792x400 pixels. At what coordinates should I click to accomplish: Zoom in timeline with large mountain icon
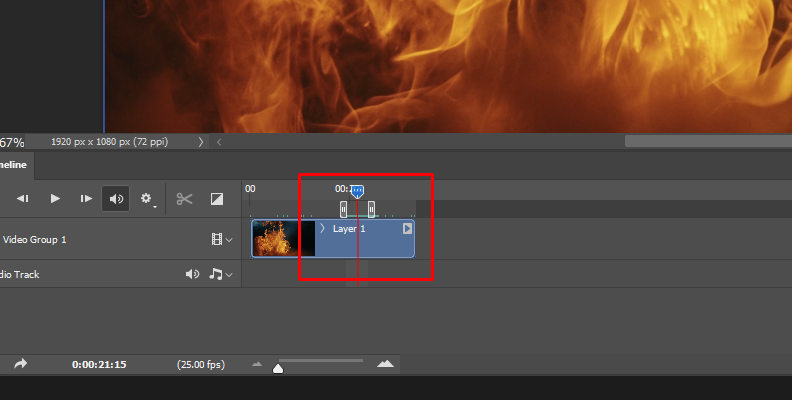coord(386,364)
